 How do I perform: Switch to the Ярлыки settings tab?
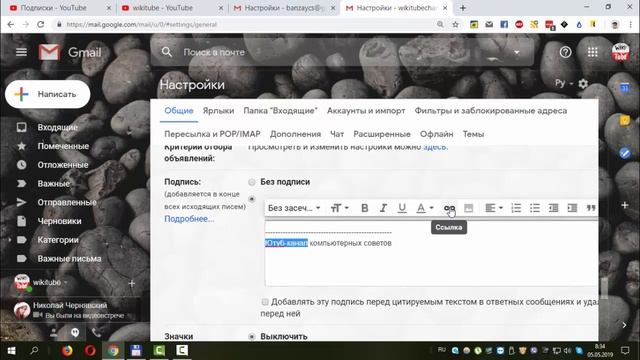pyautogui.click(x=218, y=111)
